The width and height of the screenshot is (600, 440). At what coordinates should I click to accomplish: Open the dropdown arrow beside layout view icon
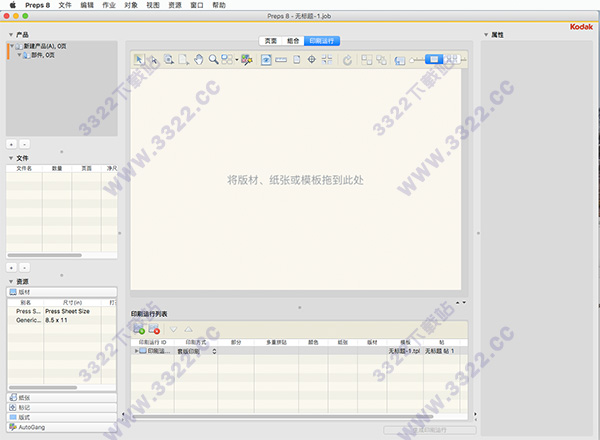click(236, 60)
